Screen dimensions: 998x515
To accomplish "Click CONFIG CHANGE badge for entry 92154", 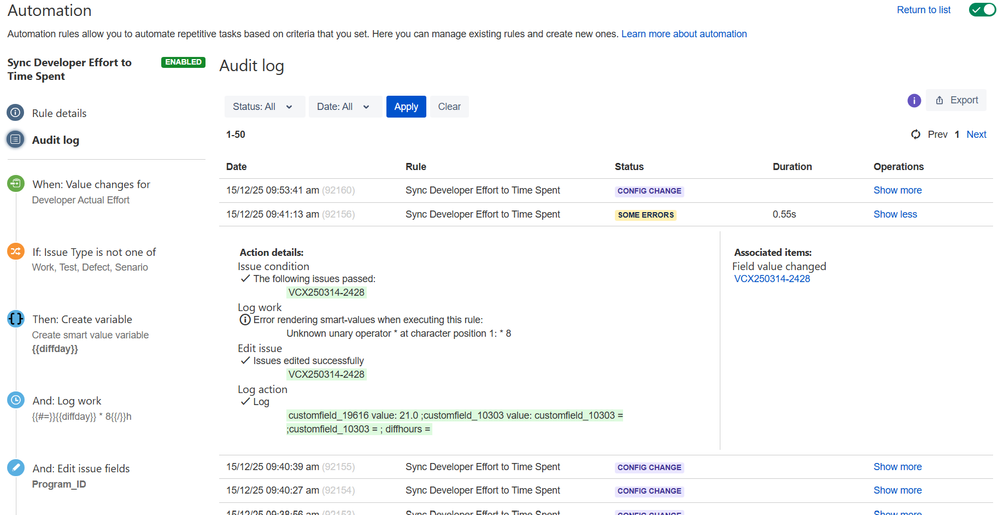I will [x=649, y=491].
